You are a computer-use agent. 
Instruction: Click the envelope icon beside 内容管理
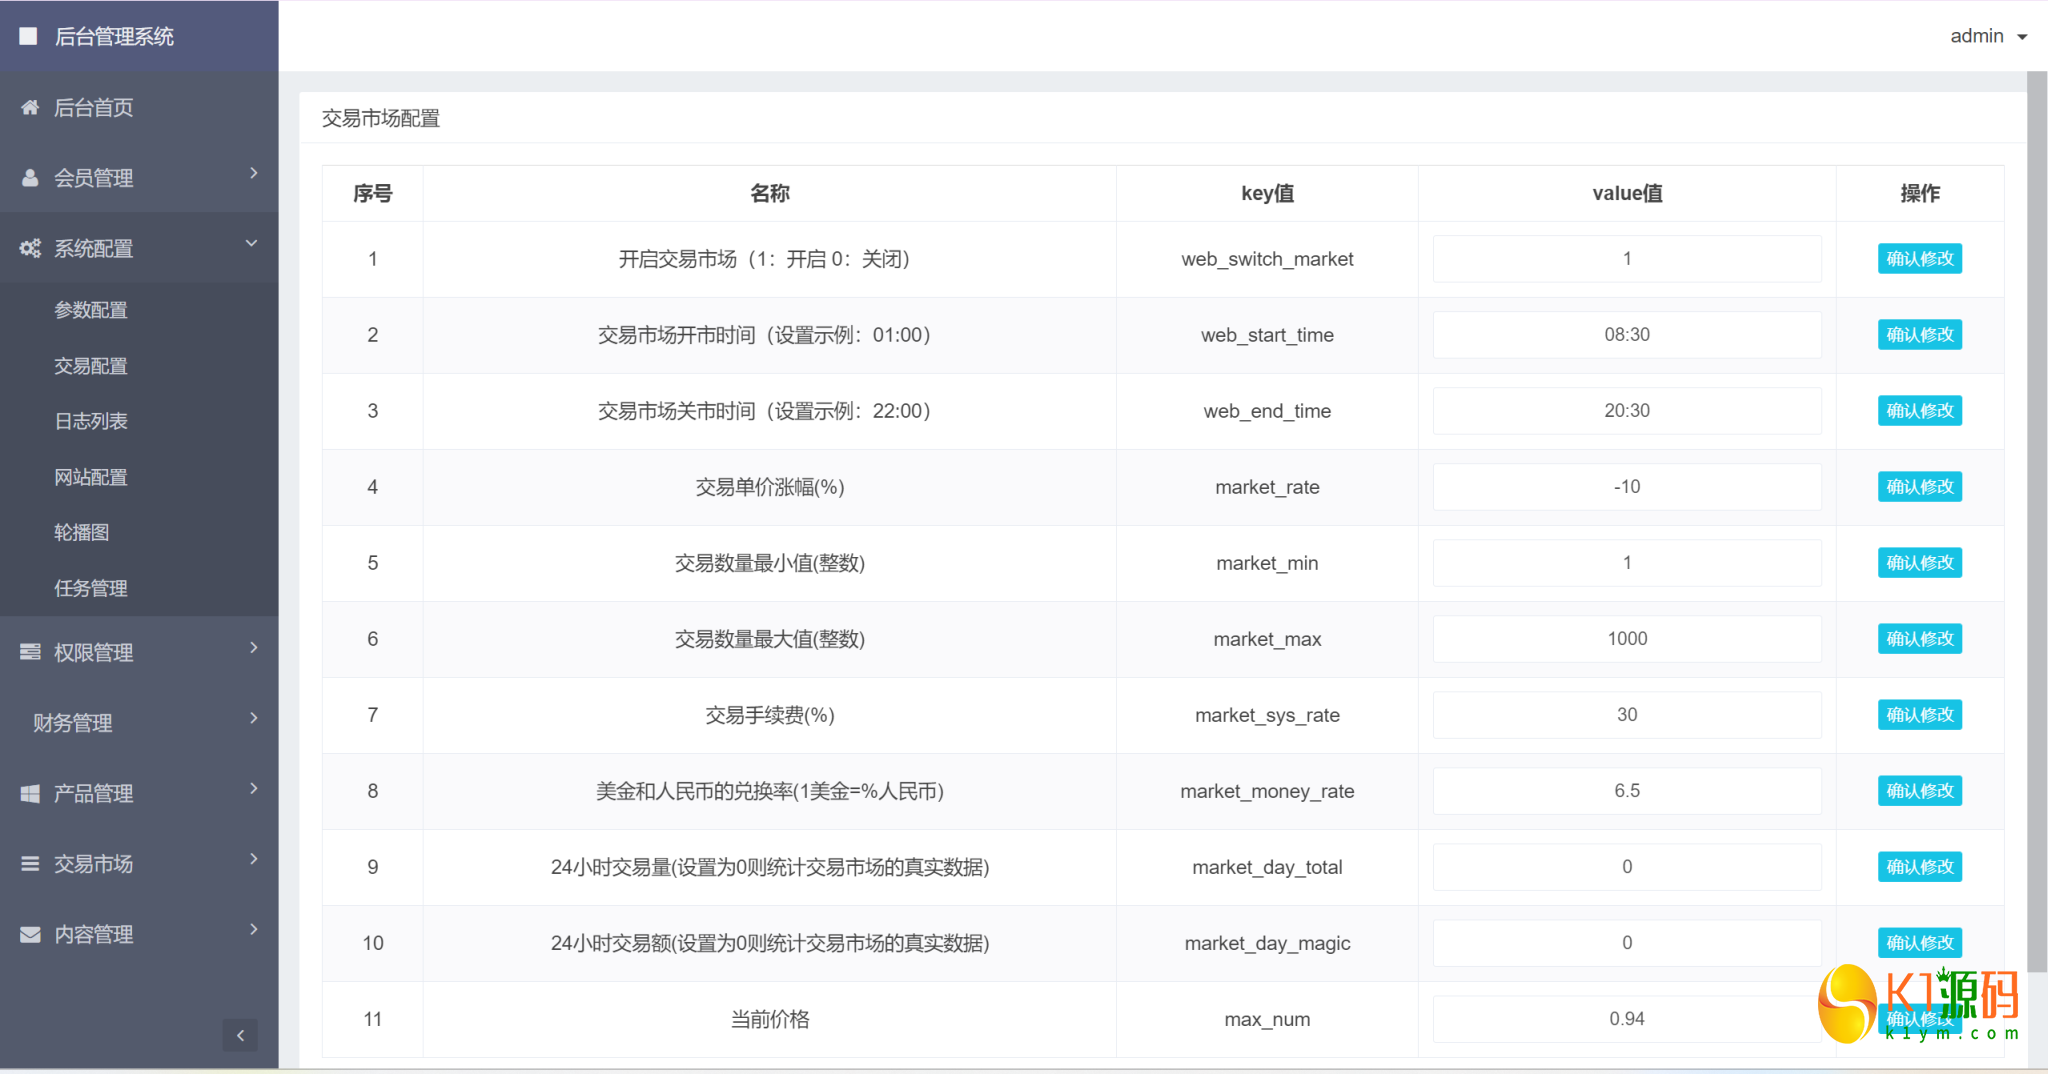tap(30, 934)
